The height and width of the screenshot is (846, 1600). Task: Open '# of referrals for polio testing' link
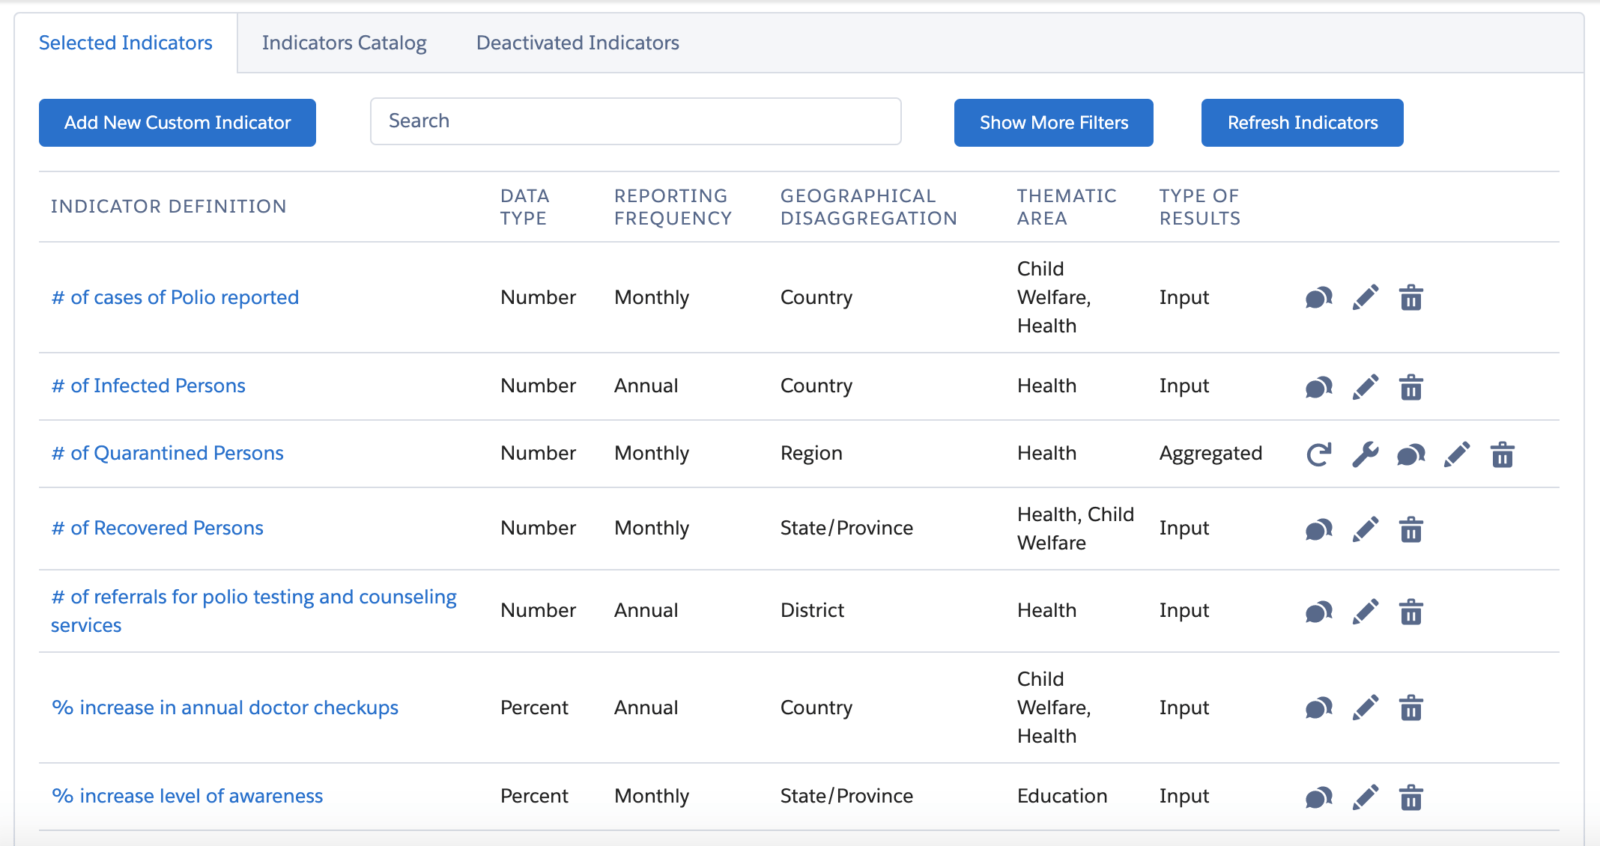254,611
